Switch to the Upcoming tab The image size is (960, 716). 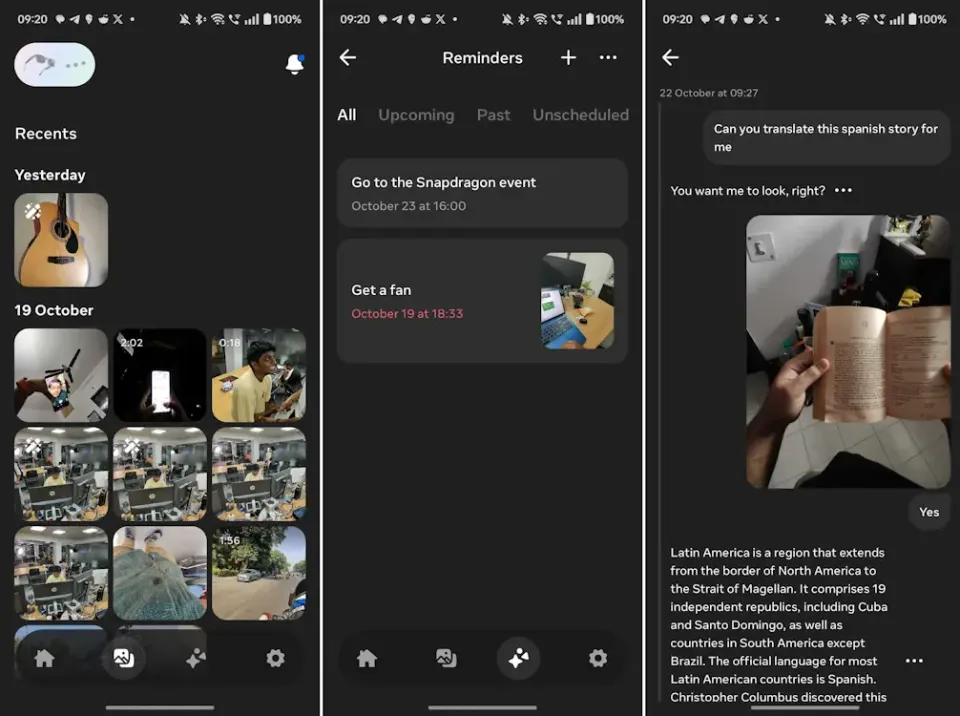pos(416,115)
